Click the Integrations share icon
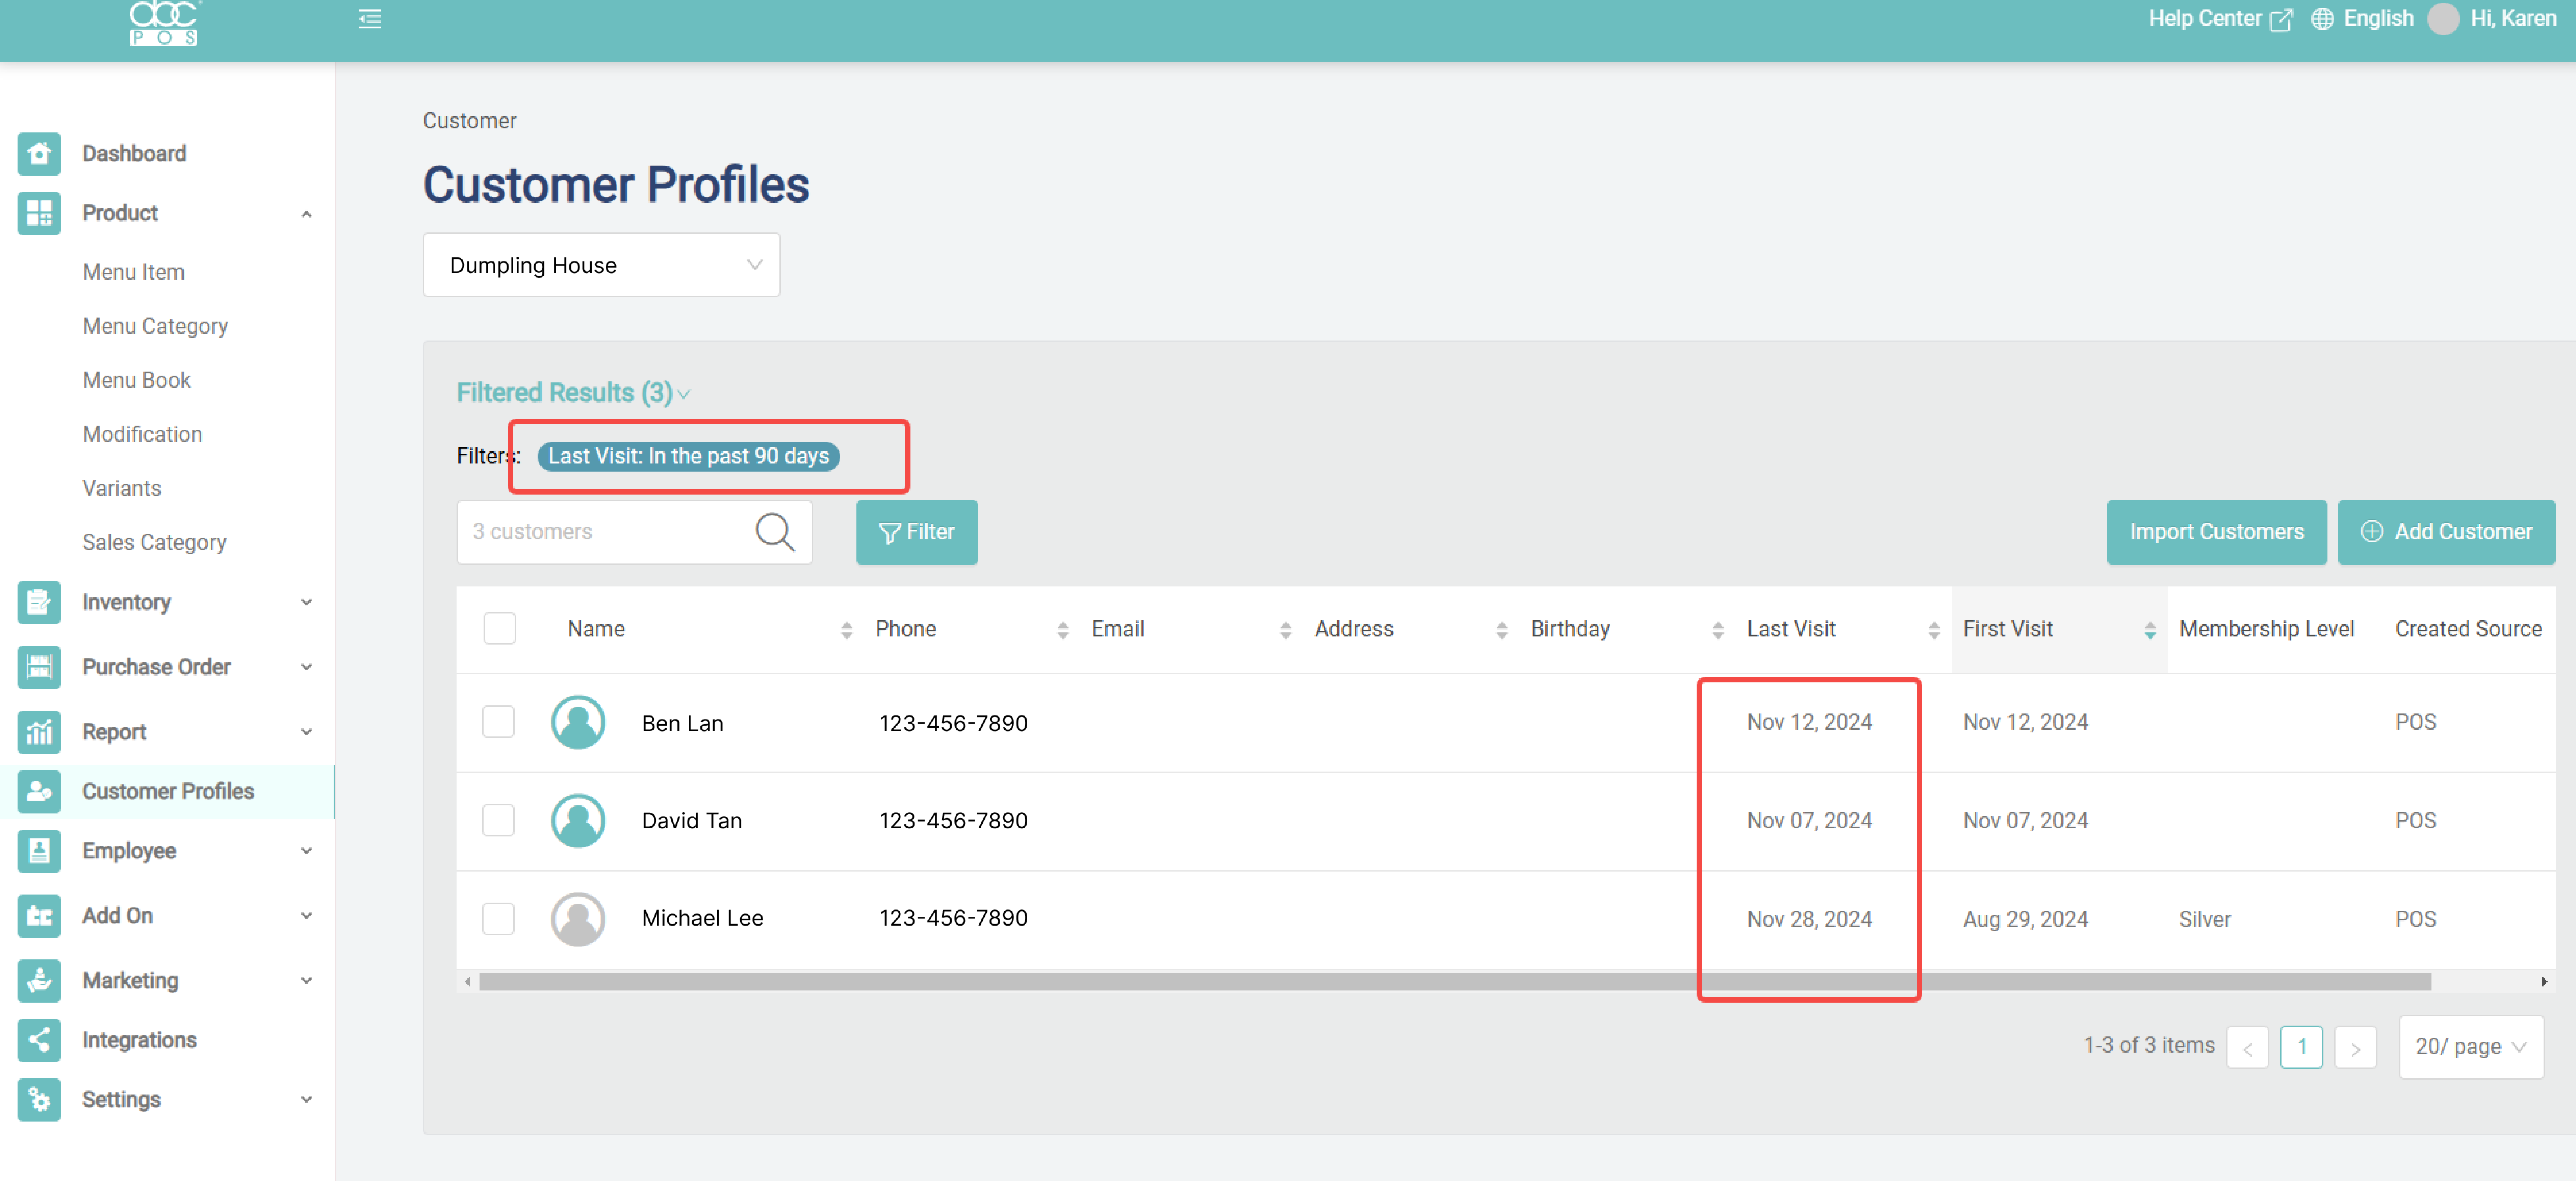2576x1181 pixels. [39, 1040]
